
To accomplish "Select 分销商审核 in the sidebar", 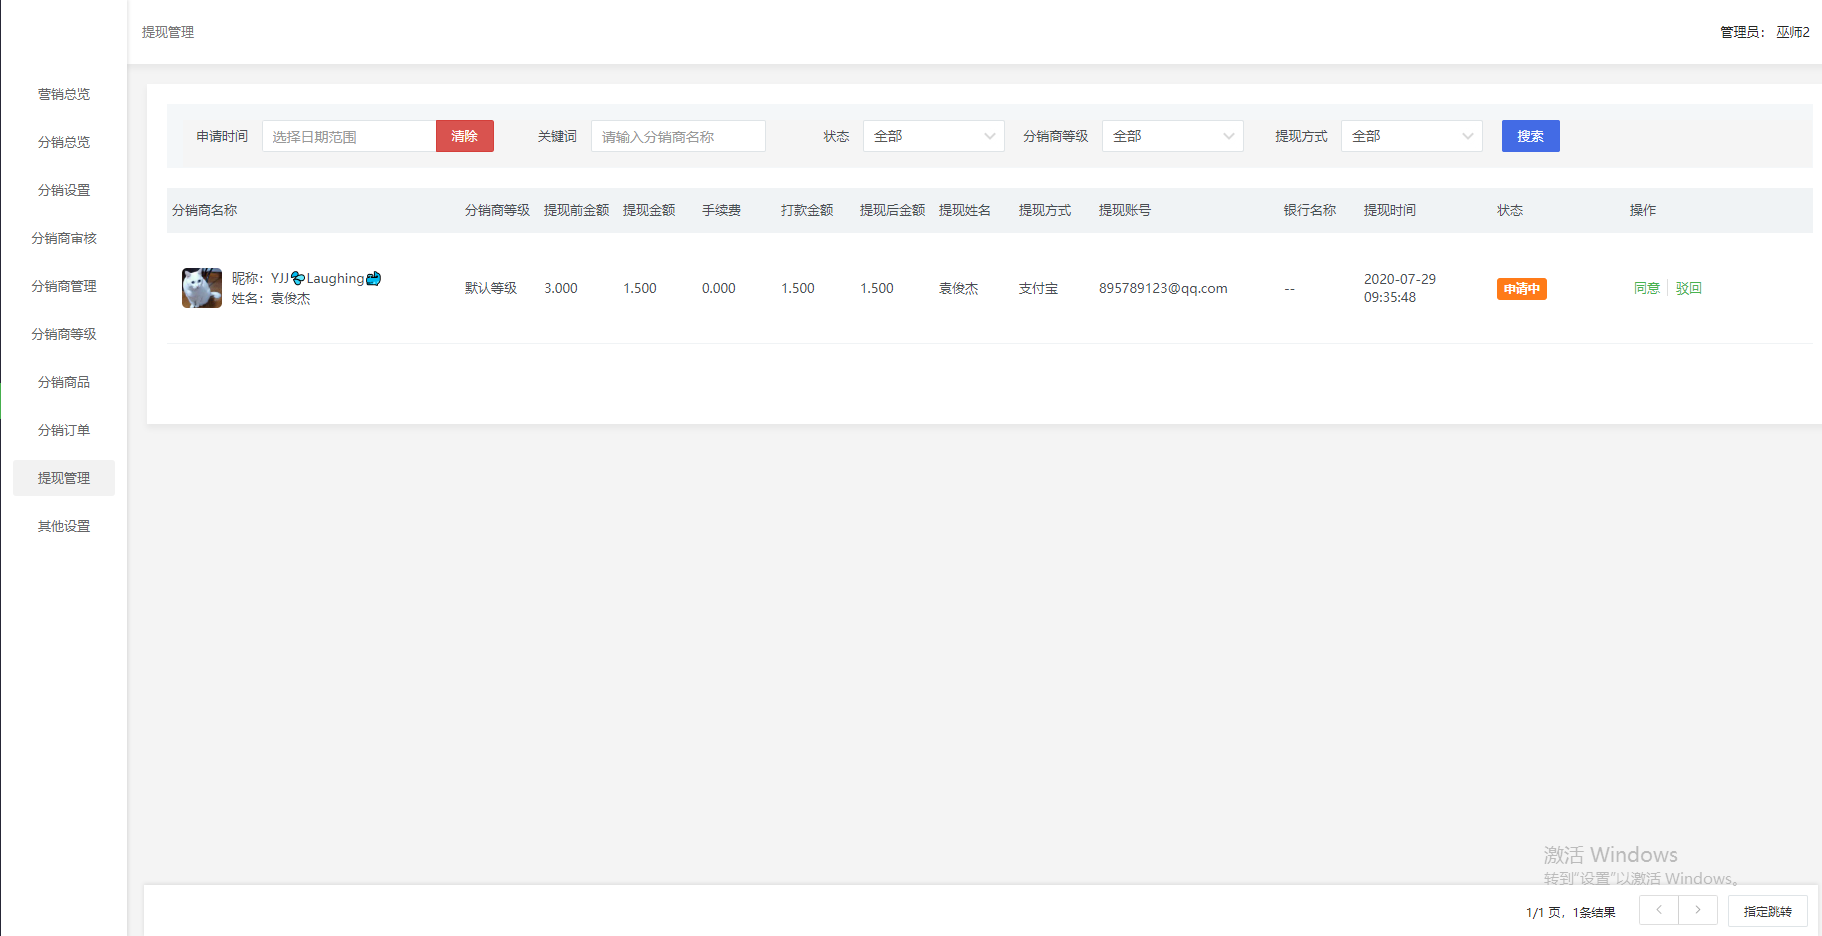I will click(x=64, y=238).
